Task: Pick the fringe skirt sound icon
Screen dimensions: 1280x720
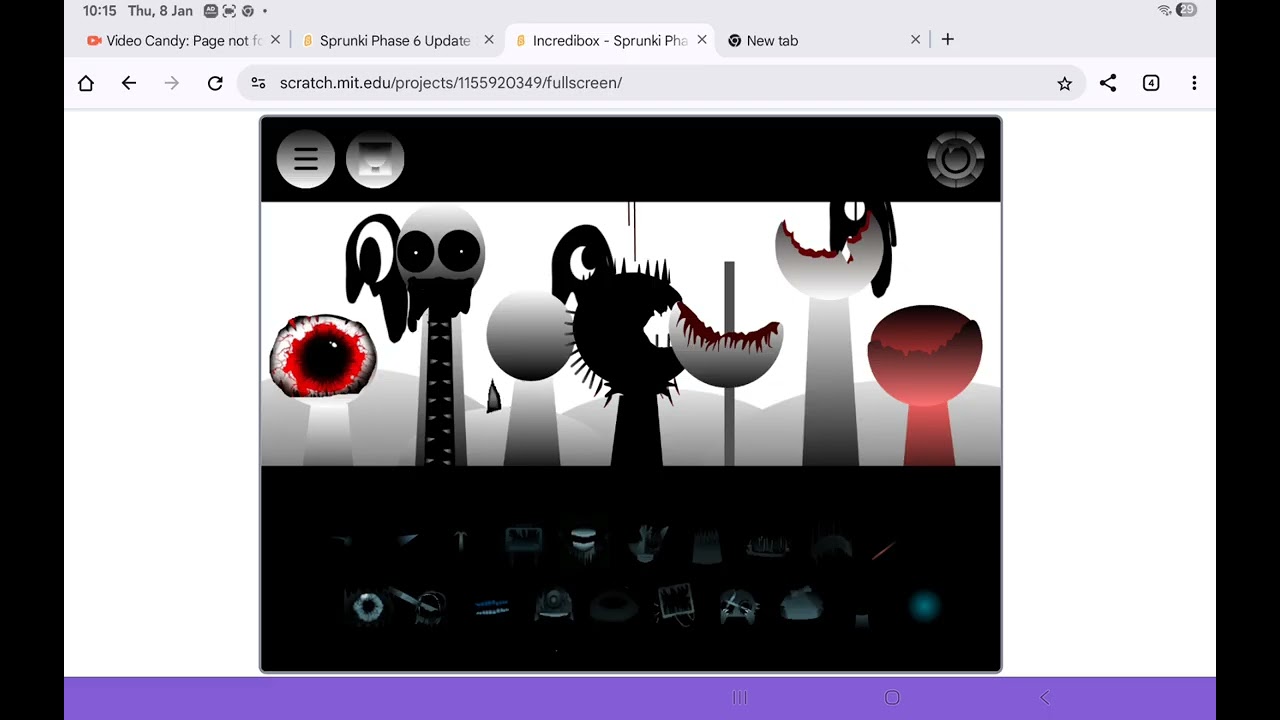Action: 707,546
